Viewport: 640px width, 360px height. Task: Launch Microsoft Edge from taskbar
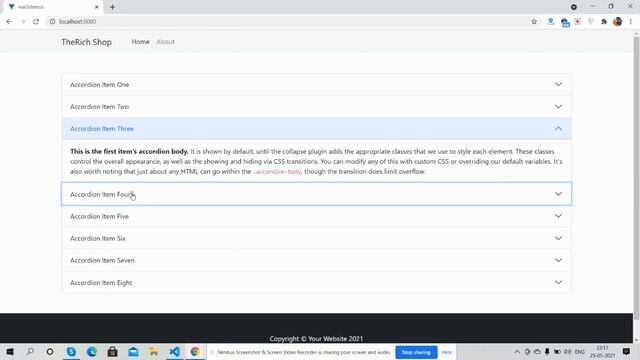[91, 351]
